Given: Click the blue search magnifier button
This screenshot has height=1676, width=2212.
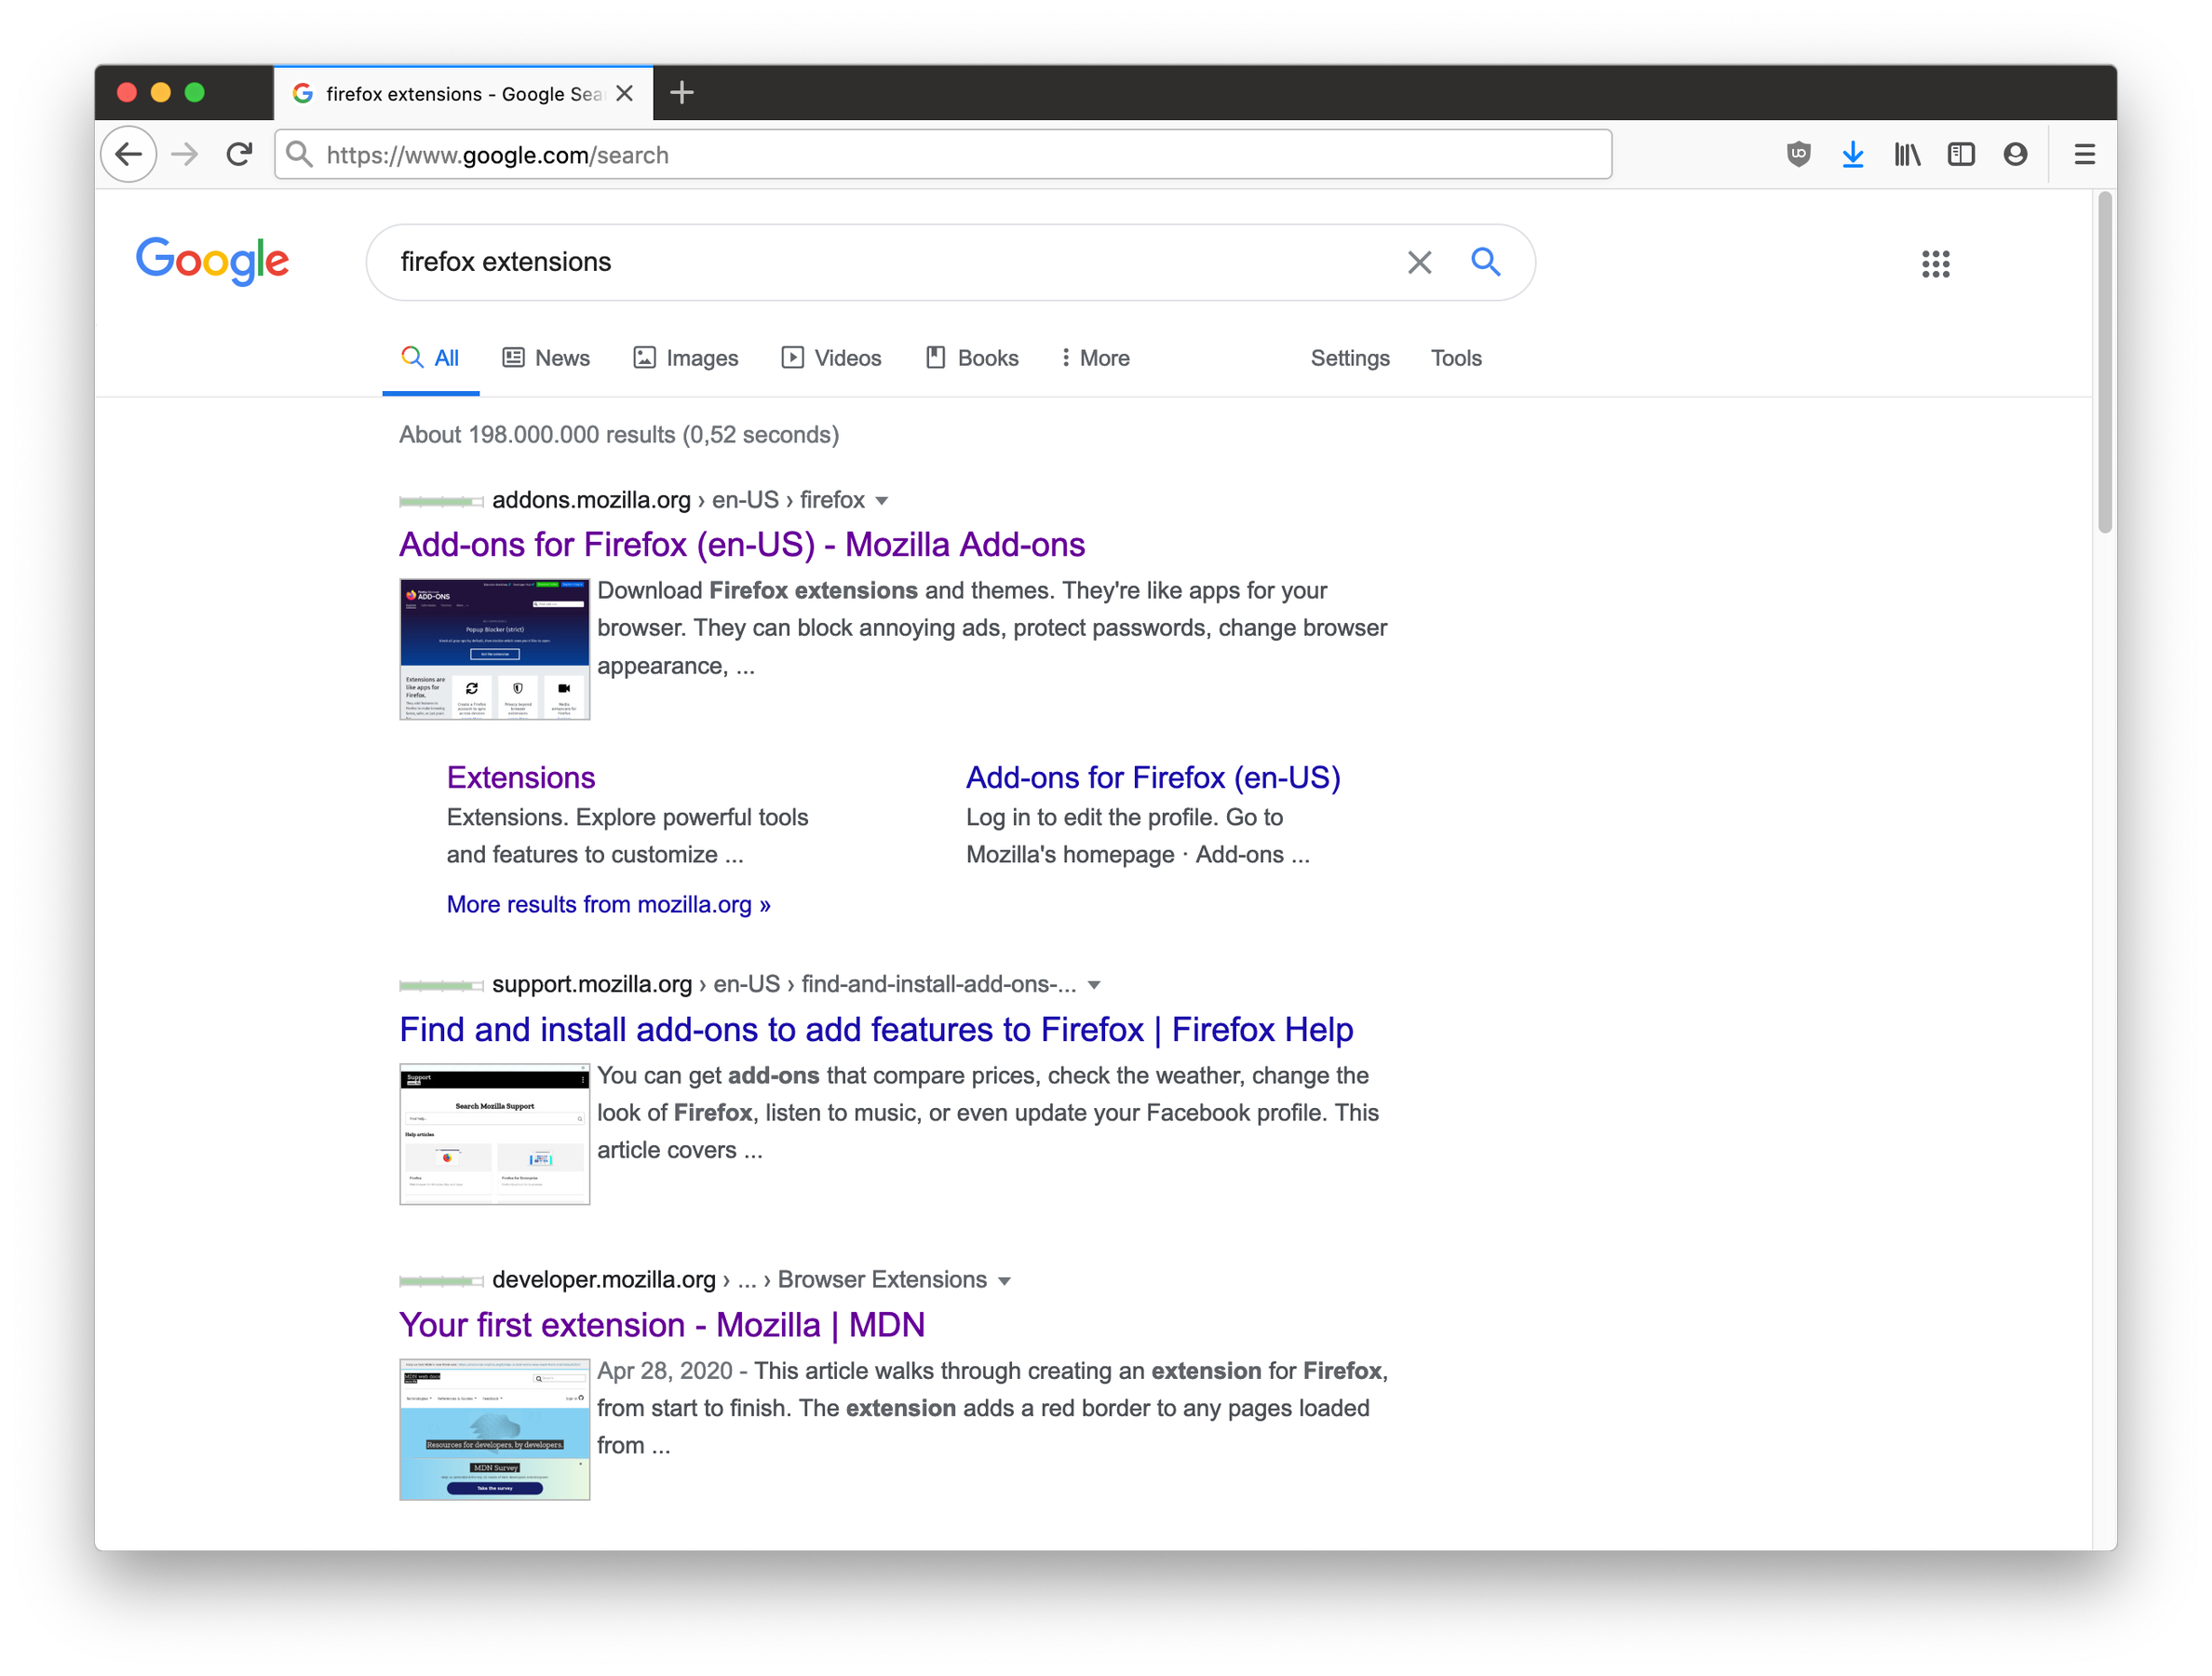Looking at the screenshot, I should point(1485,262).
